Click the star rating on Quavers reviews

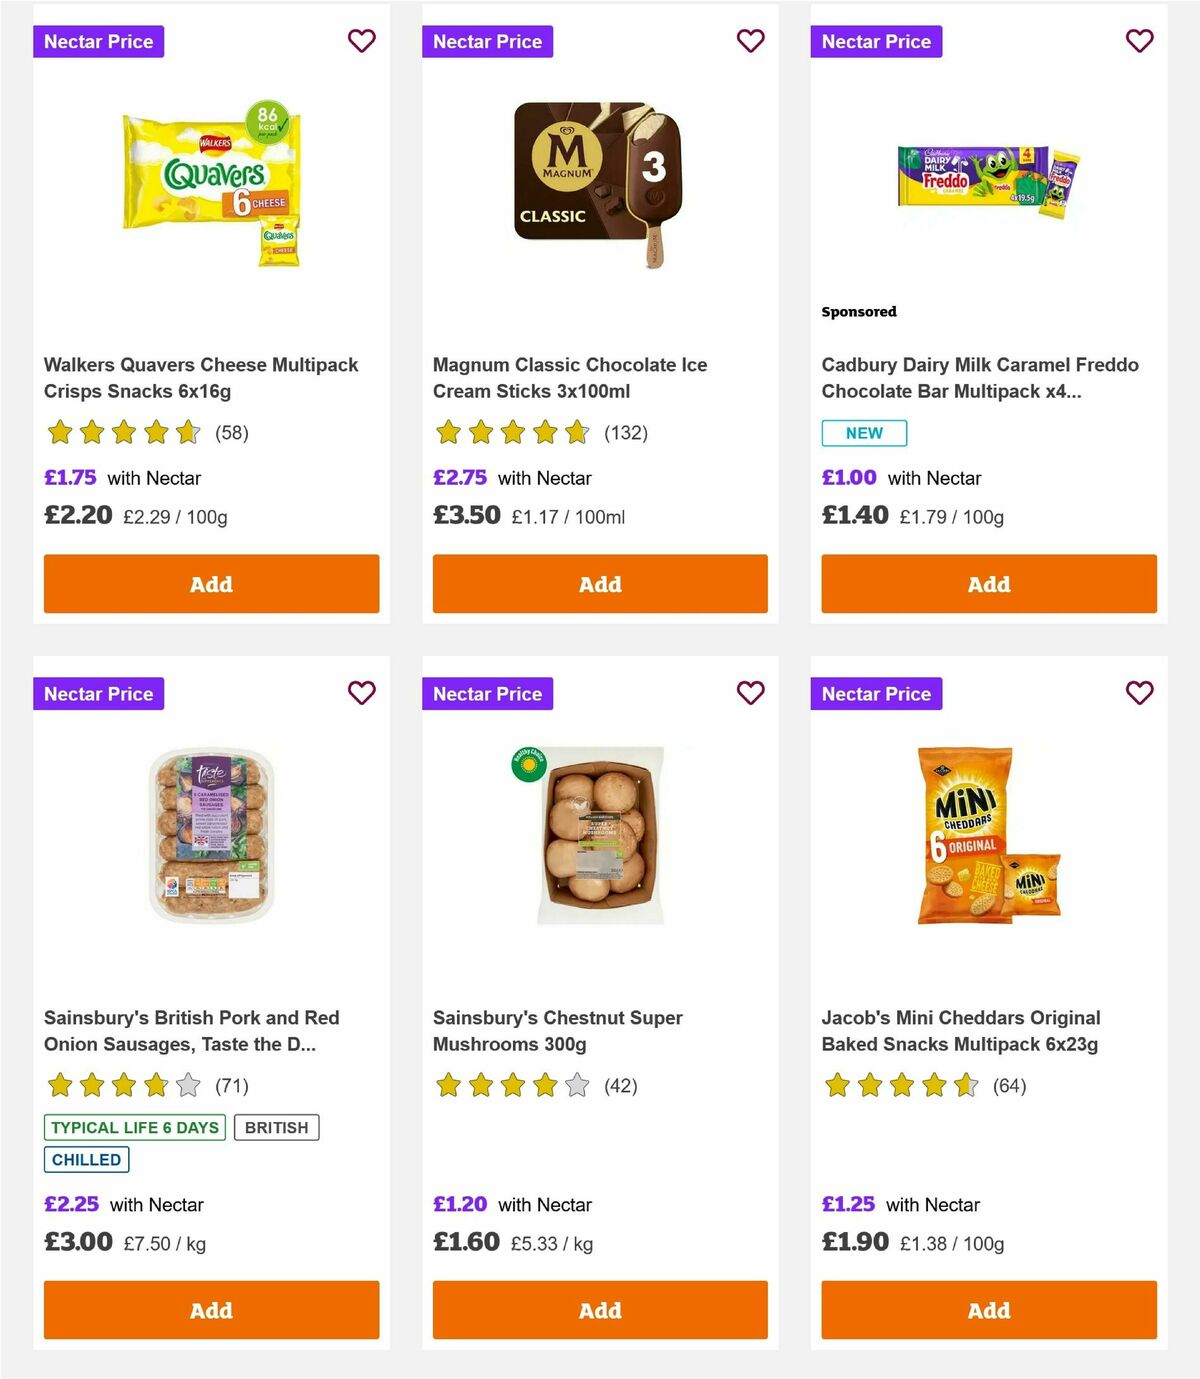point(122,433)
